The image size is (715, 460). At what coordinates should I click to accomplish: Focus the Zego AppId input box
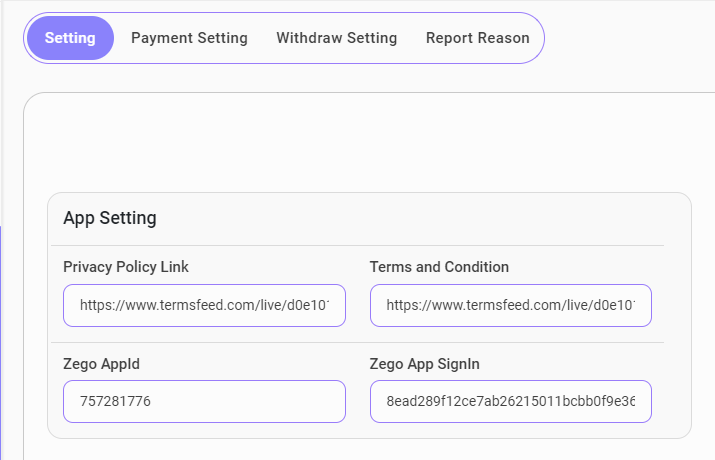coord(204,401)
